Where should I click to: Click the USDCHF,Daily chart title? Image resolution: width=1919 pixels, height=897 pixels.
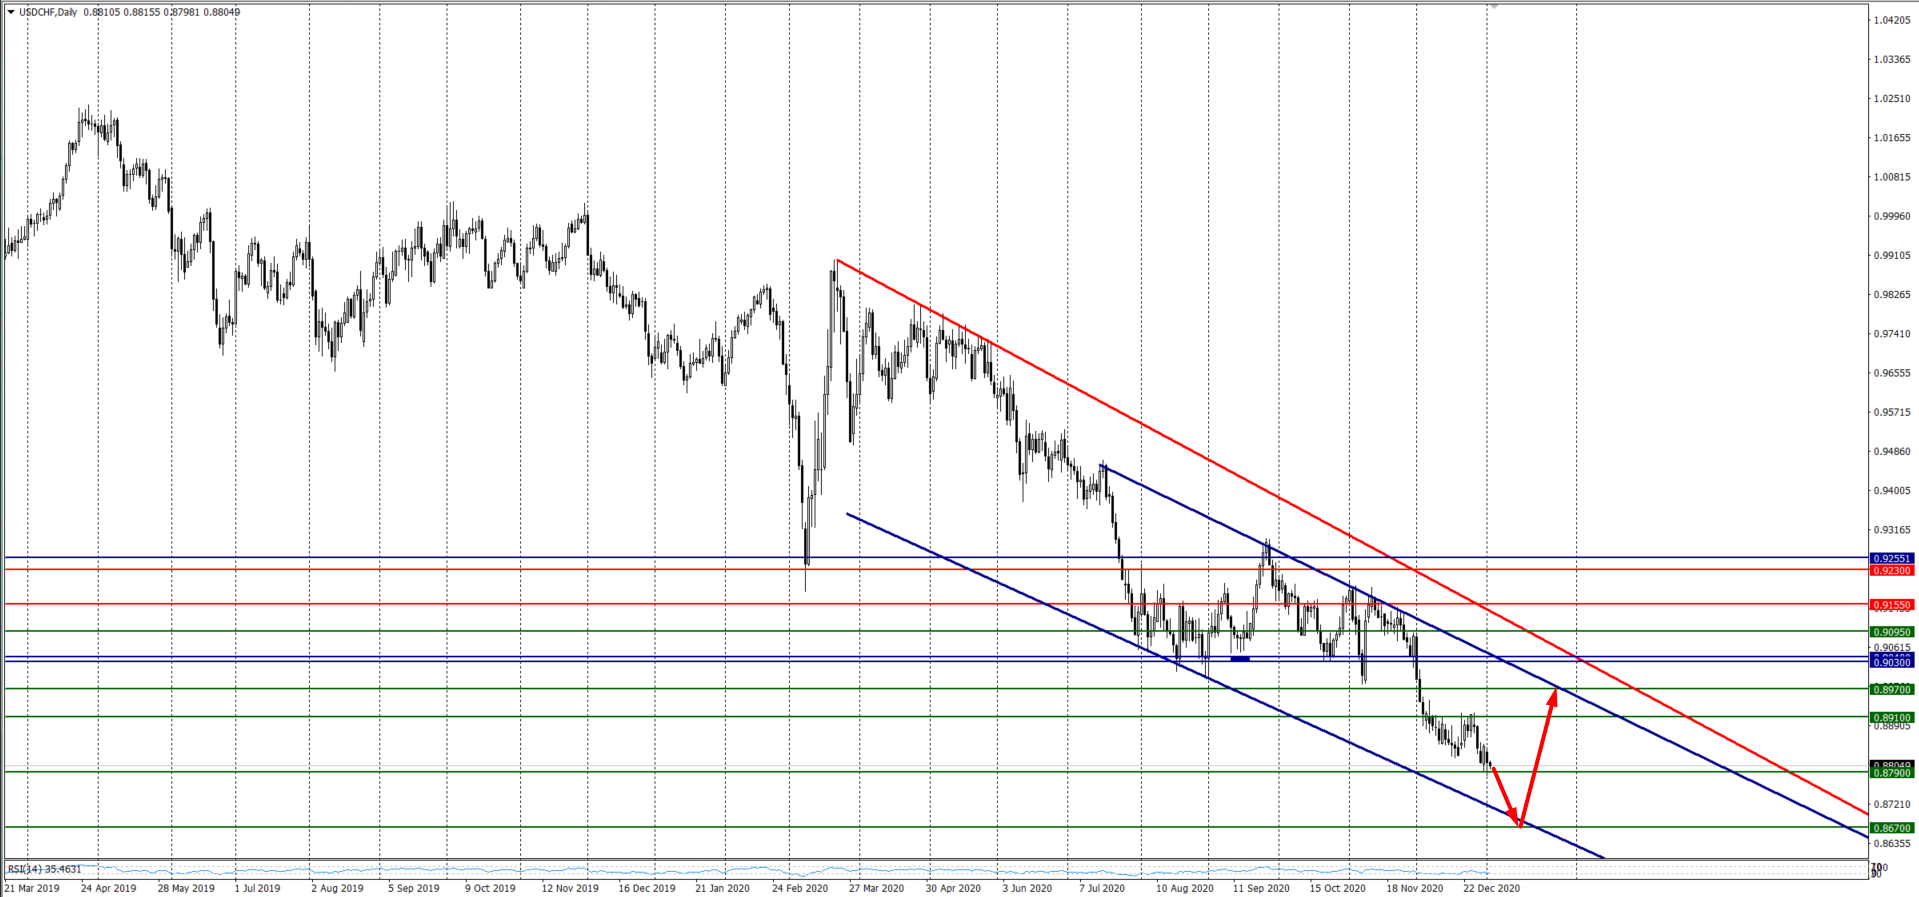[x=49, y=12]
